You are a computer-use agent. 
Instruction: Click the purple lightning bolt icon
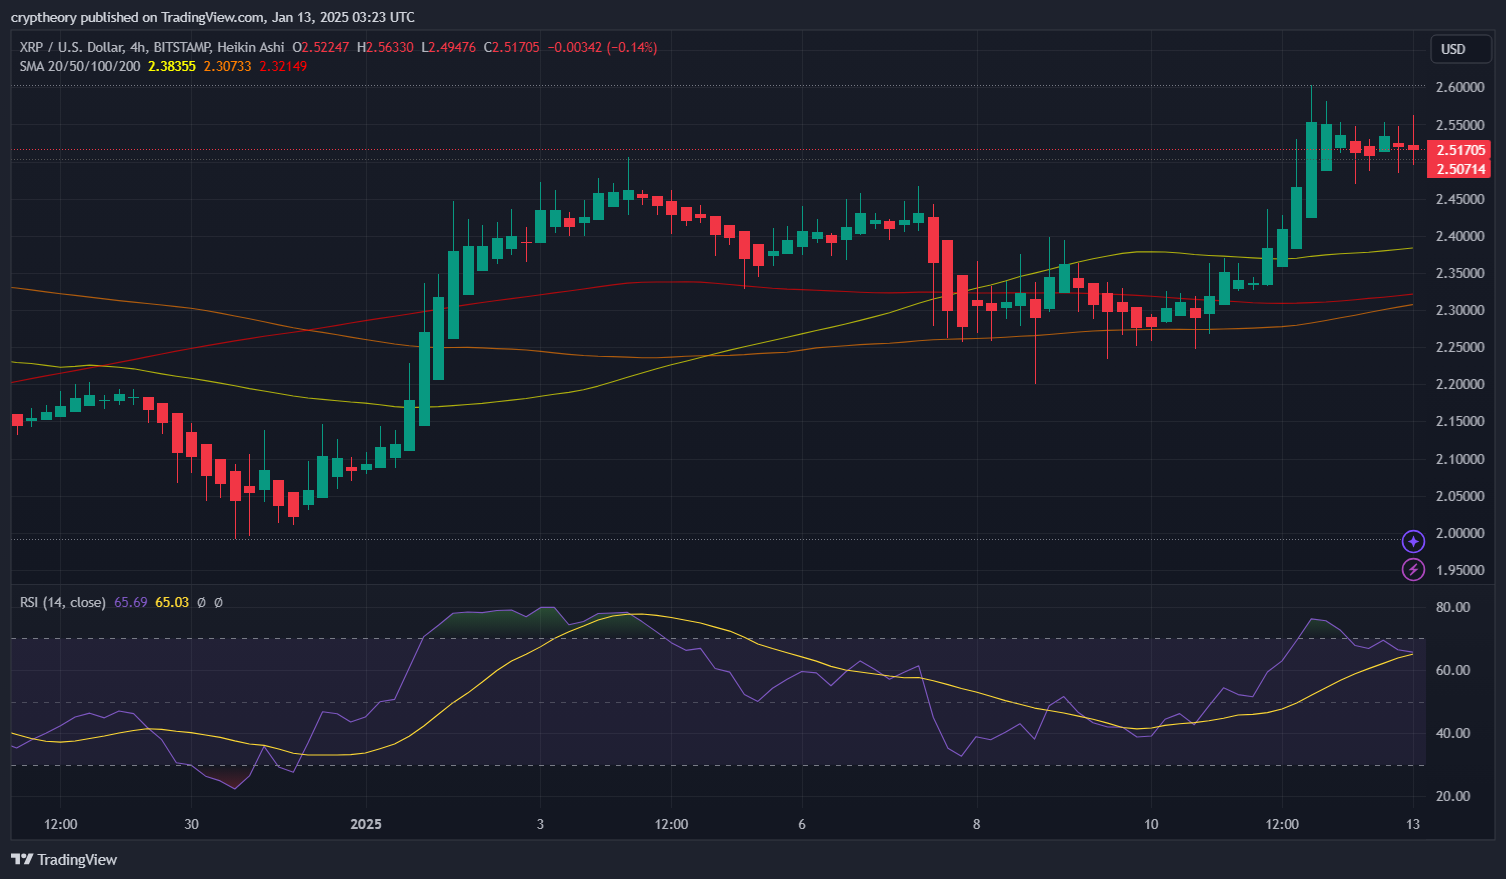1413,569
